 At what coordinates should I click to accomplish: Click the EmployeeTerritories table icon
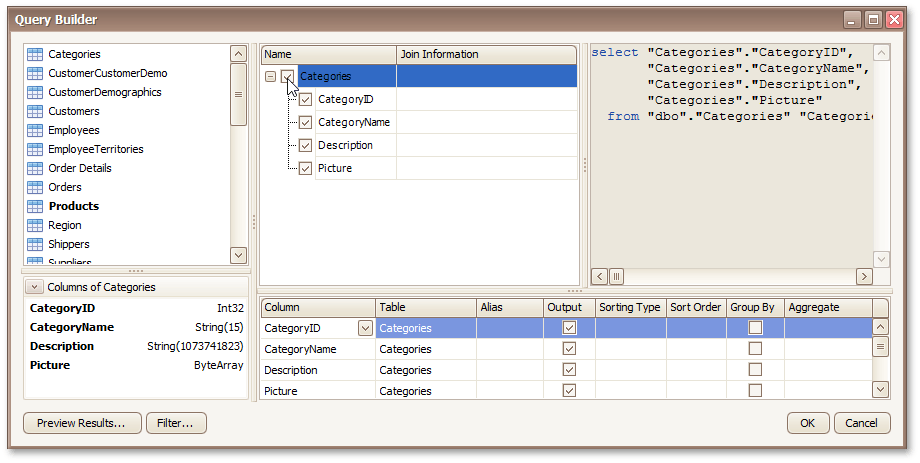35,149
